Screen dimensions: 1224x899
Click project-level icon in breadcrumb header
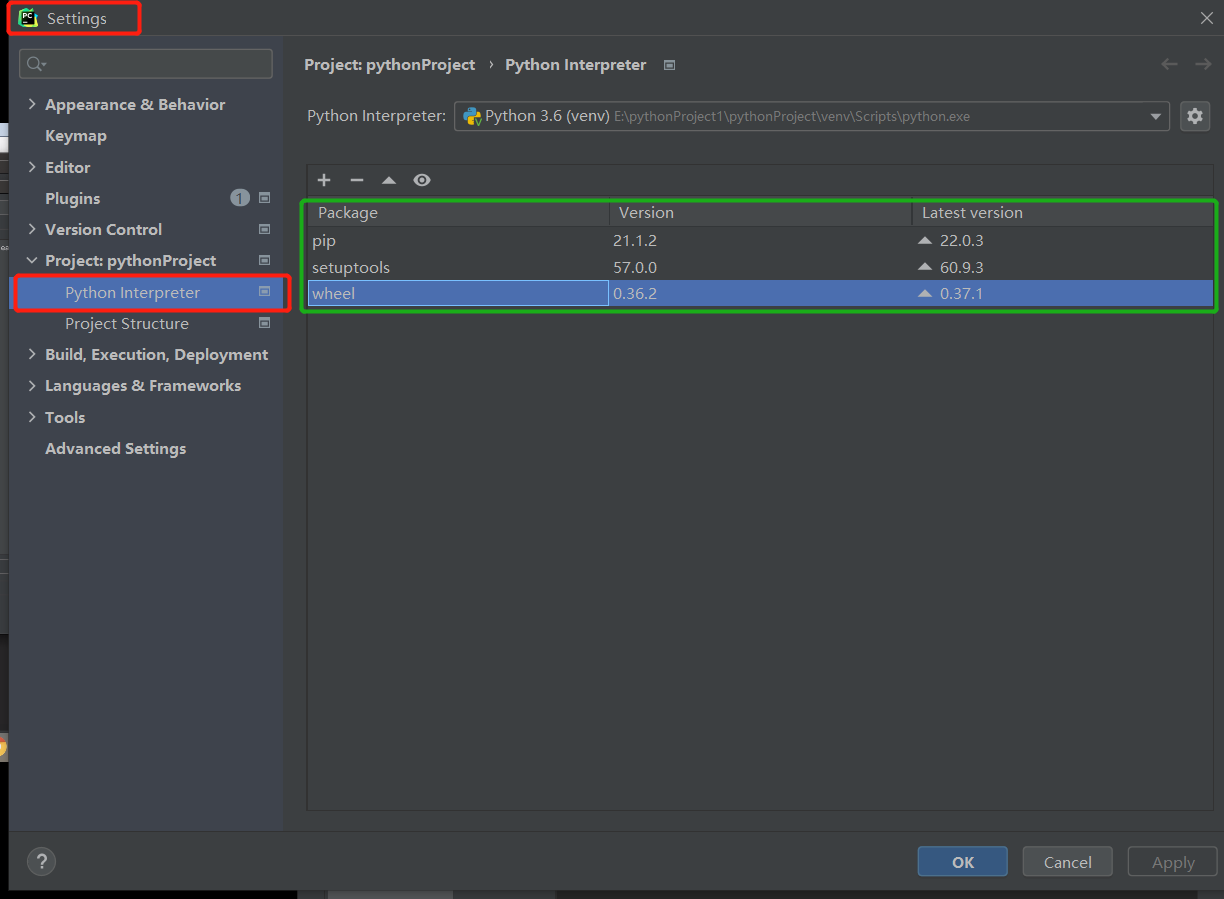670,65
